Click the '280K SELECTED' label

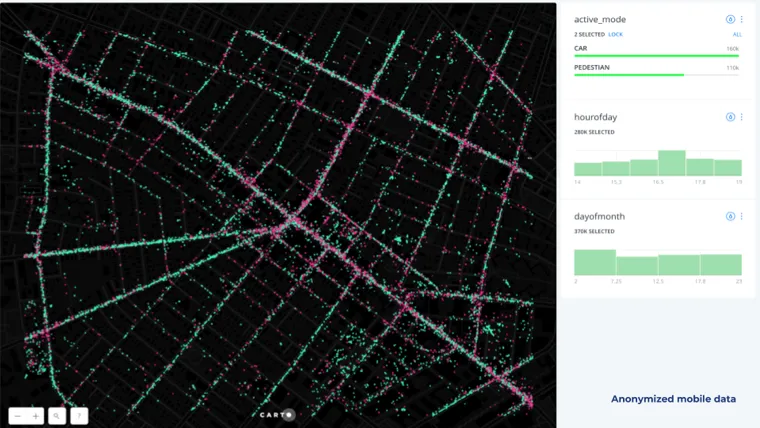pos(594,132)
